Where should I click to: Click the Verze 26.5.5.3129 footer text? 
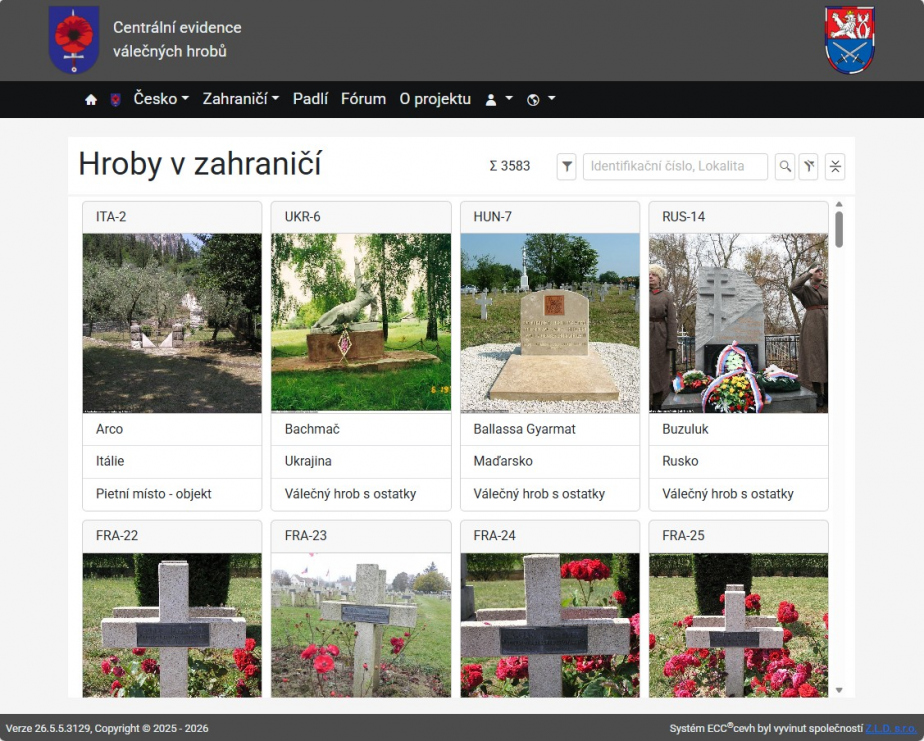pos(107,729)
